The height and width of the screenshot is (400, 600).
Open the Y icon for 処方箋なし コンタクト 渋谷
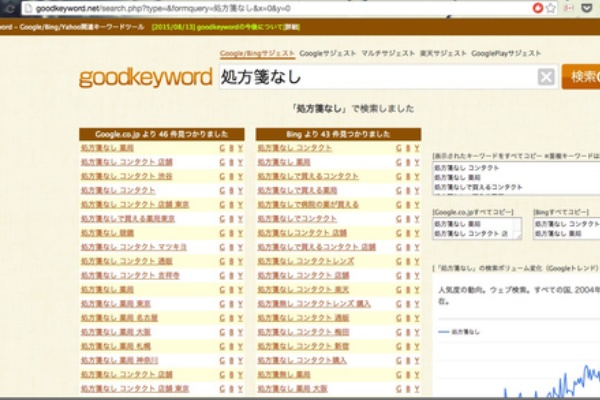(240, 176)
